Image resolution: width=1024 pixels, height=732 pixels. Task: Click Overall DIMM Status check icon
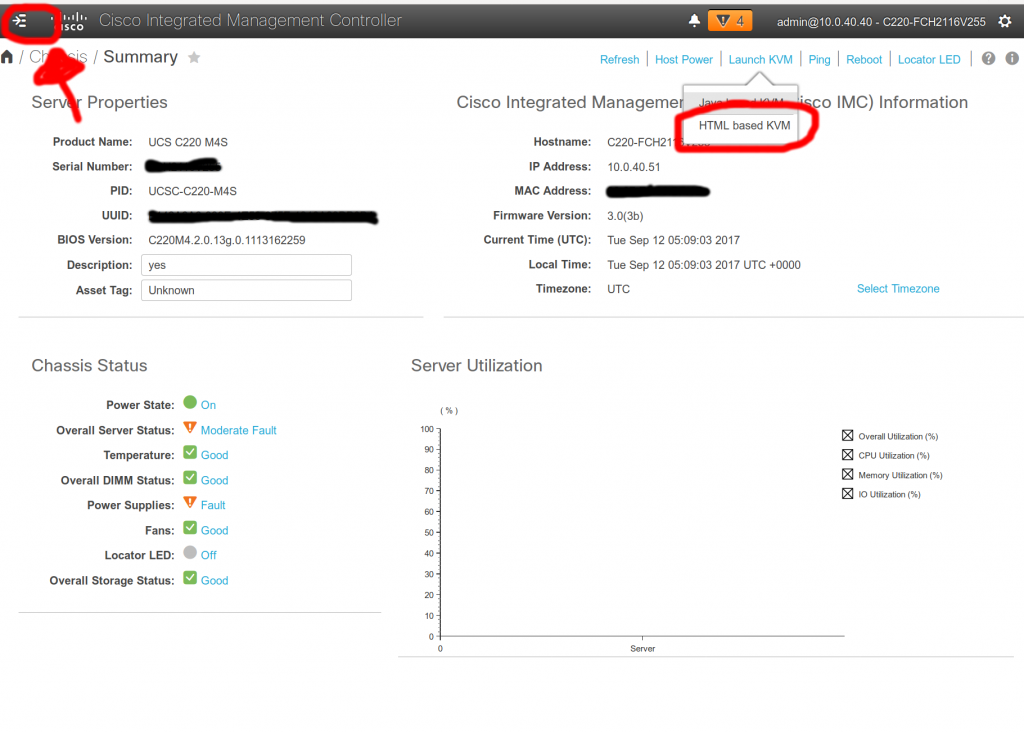[190, 477]
